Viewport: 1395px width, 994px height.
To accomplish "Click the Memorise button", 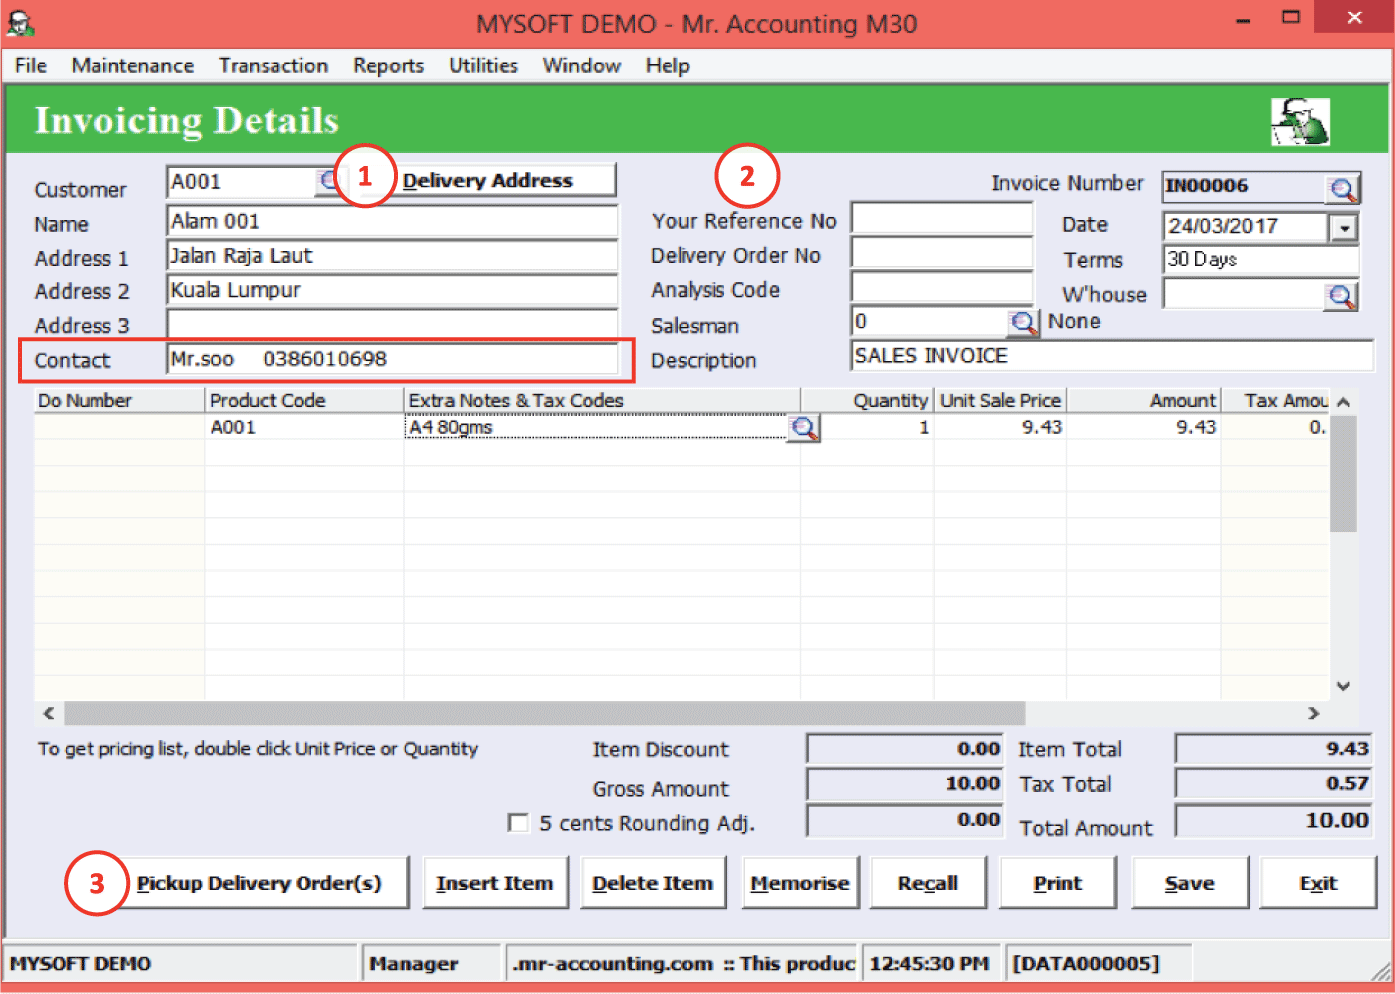I will (799, 883).
